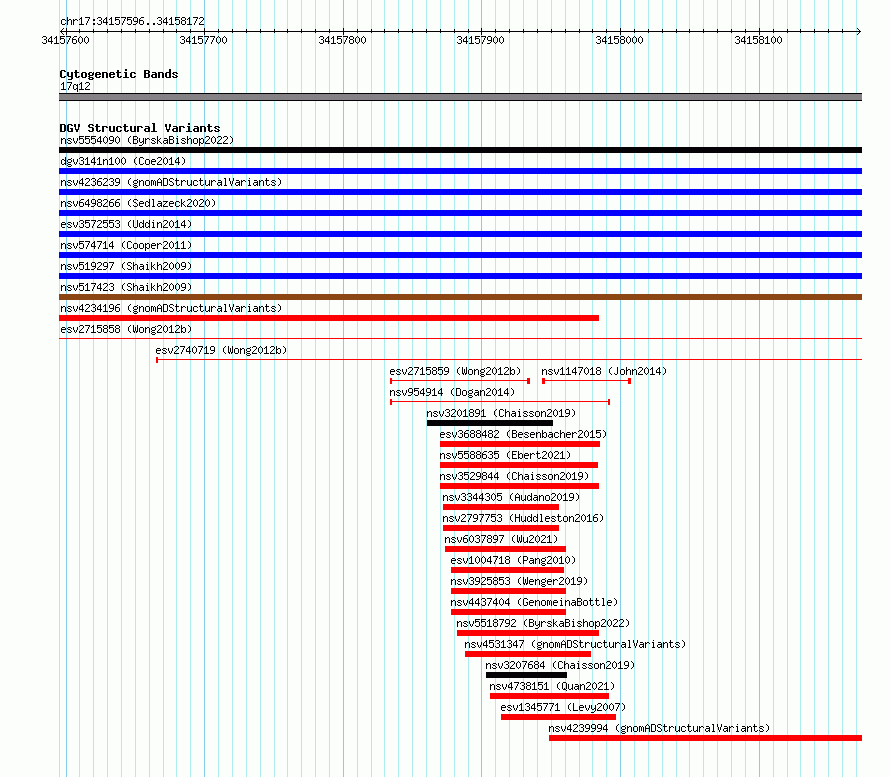Click ruler position 34157900

pos(480,40)
